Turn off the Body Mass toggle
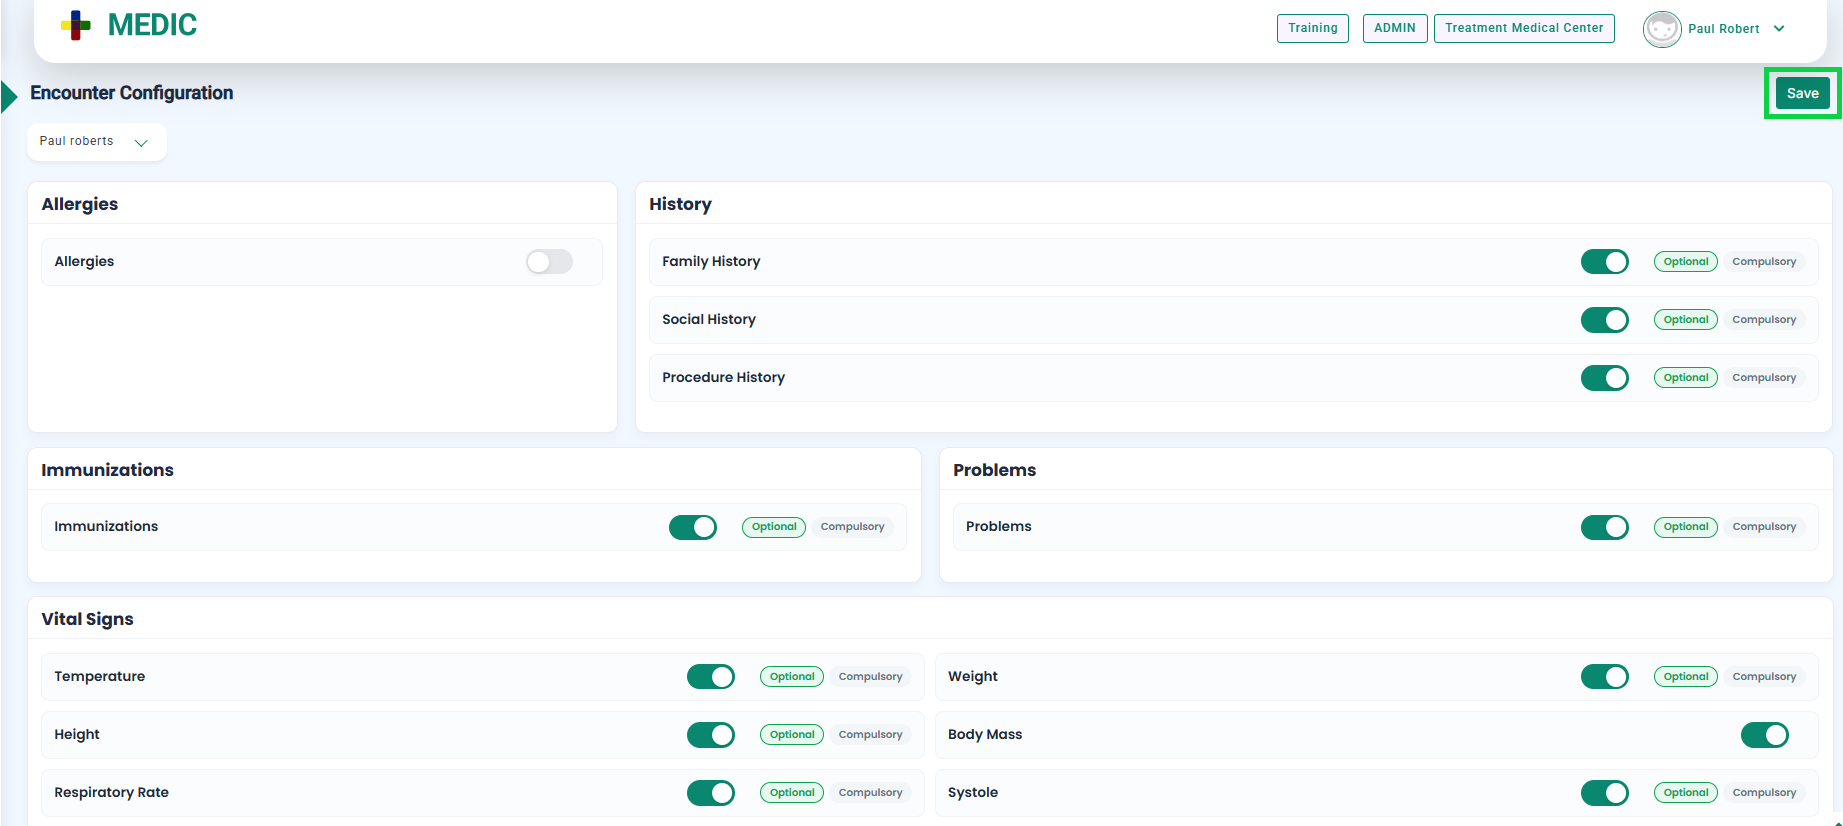The width and height of the screenshot is (1843, 826). 1764,735
